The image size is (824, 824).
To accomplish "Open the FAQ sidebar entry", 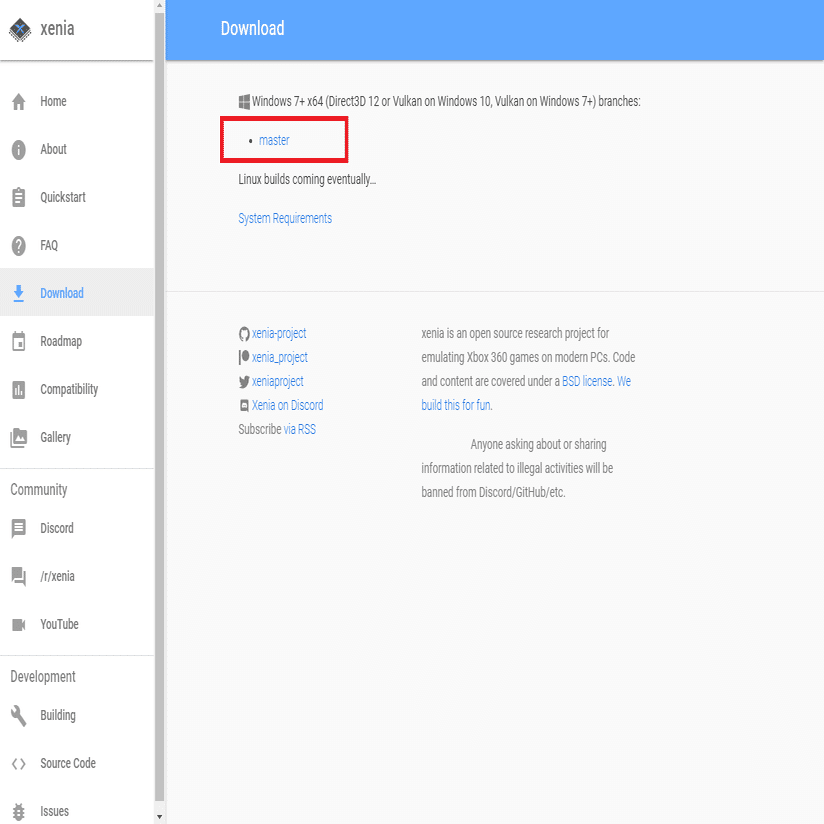I will point(77,245).
